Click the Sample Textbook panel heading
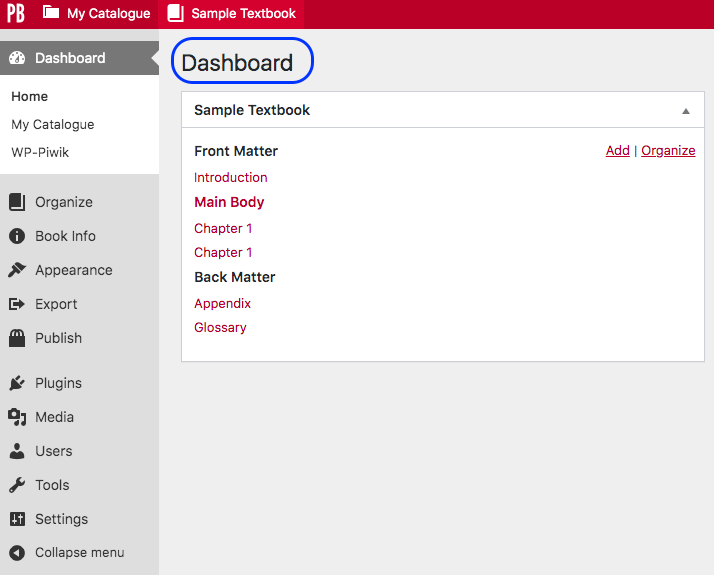714x575 pixels. coord(252,110)
